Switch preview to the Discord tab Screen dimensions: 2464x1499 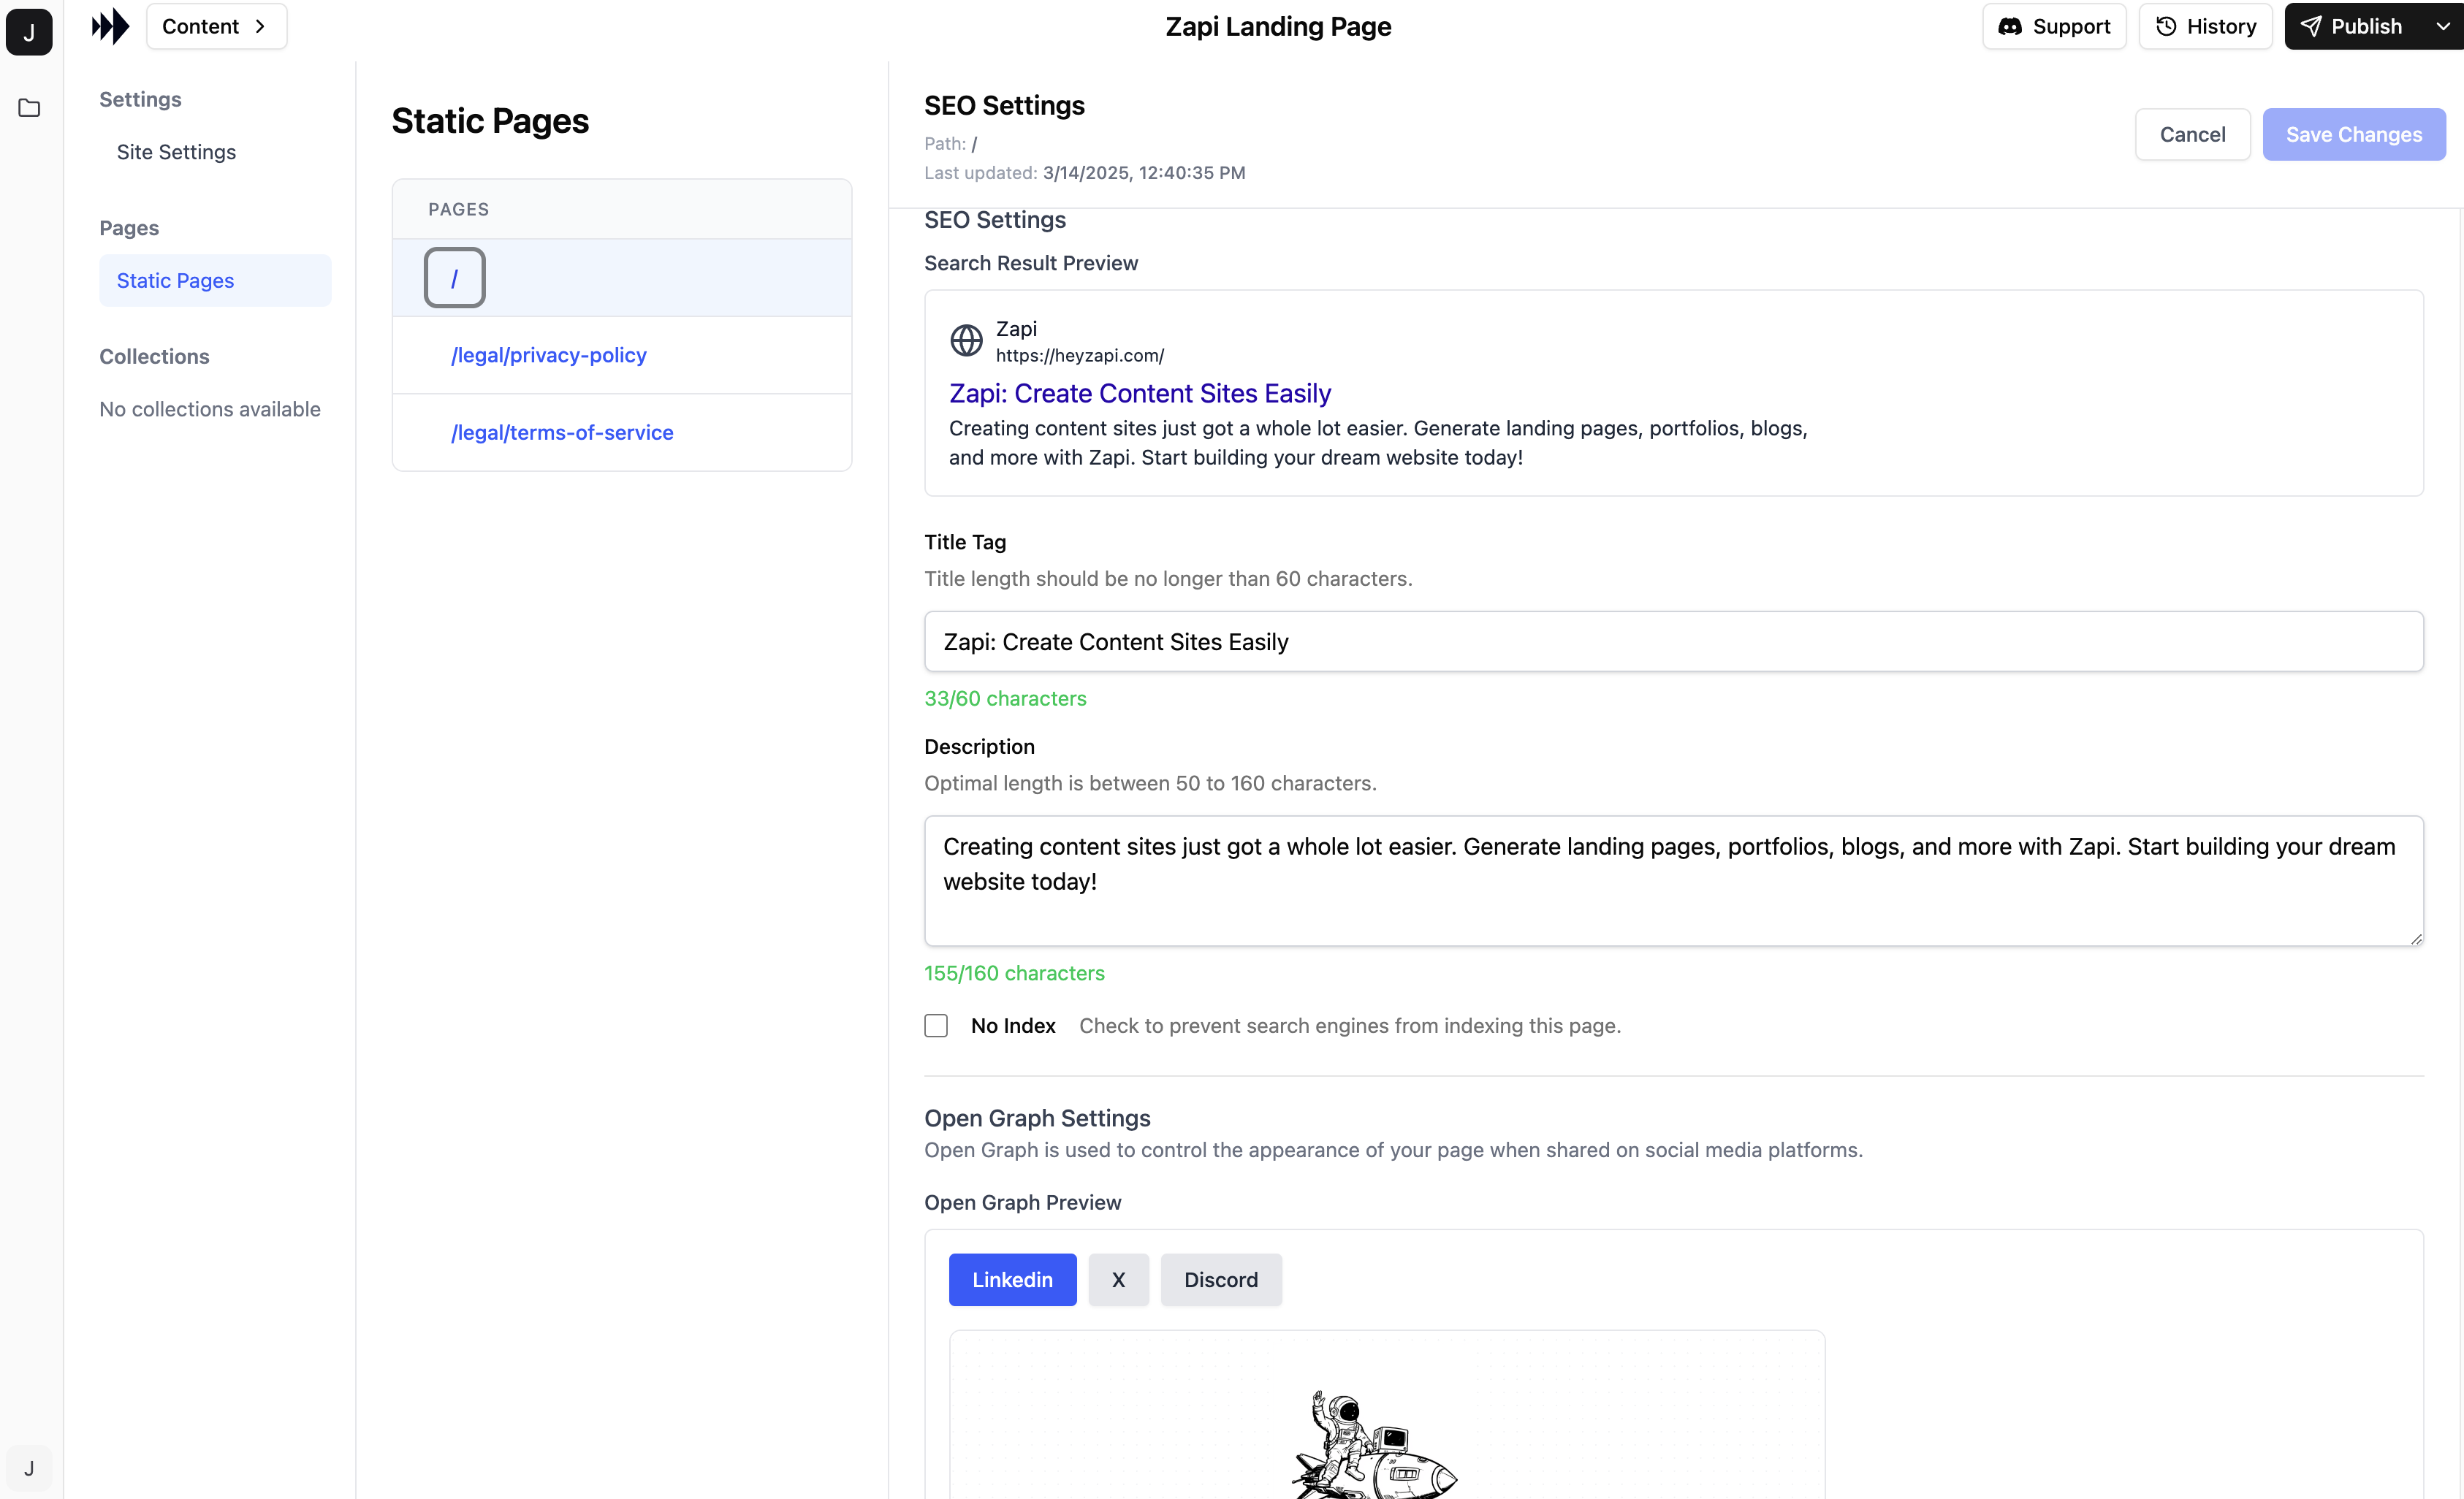coord(1221,1279)
